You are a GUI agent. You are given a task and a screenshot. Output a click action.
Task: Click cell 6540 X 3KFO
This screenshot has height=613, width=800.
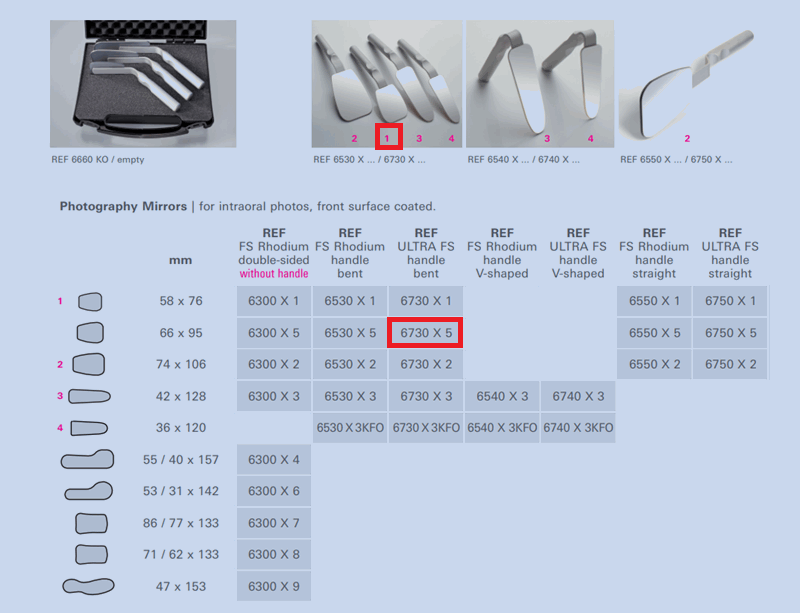(x=502, y=428)
